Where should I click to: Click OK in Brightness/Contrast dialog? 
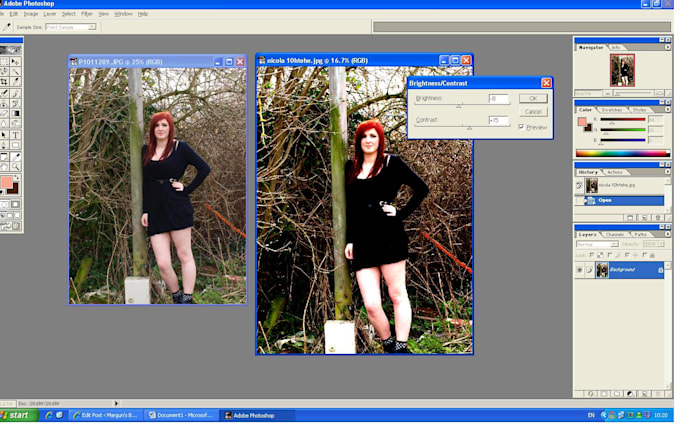[533, 98]
